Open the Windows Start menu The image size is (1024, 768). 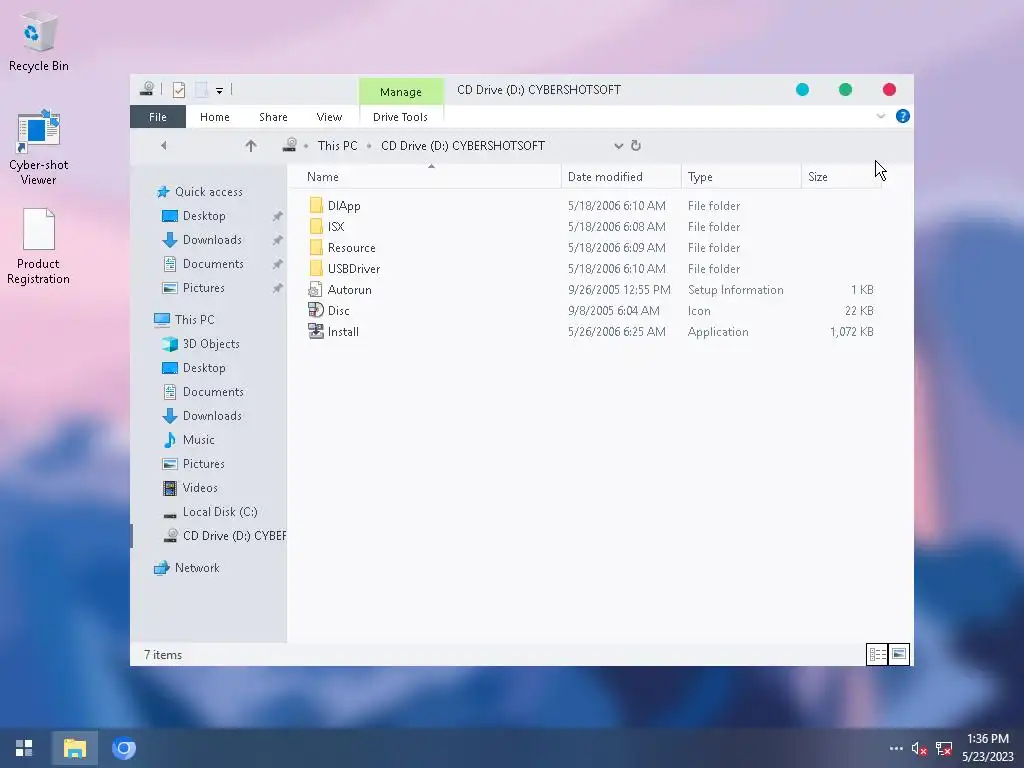tap(24, 748)
